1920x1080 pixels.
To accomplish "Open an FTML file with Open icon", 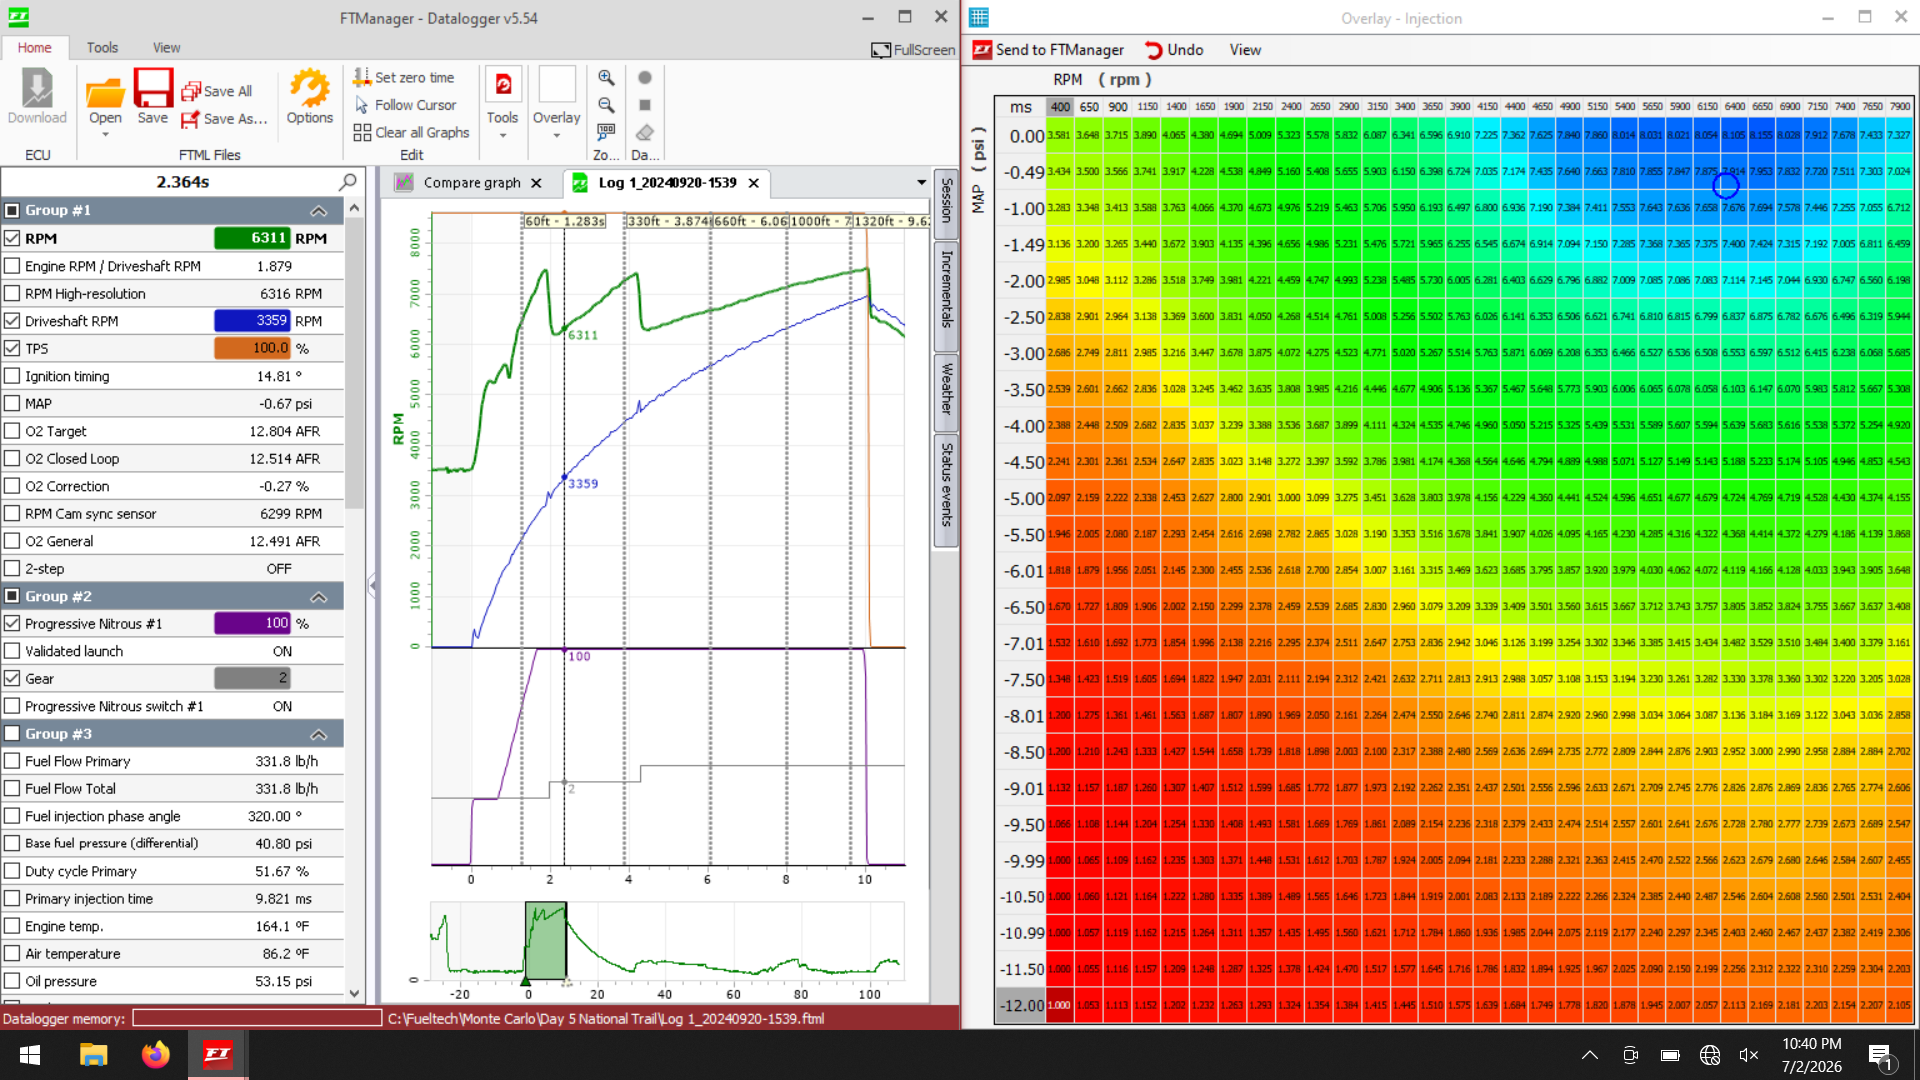I will [x=105, y=93].
